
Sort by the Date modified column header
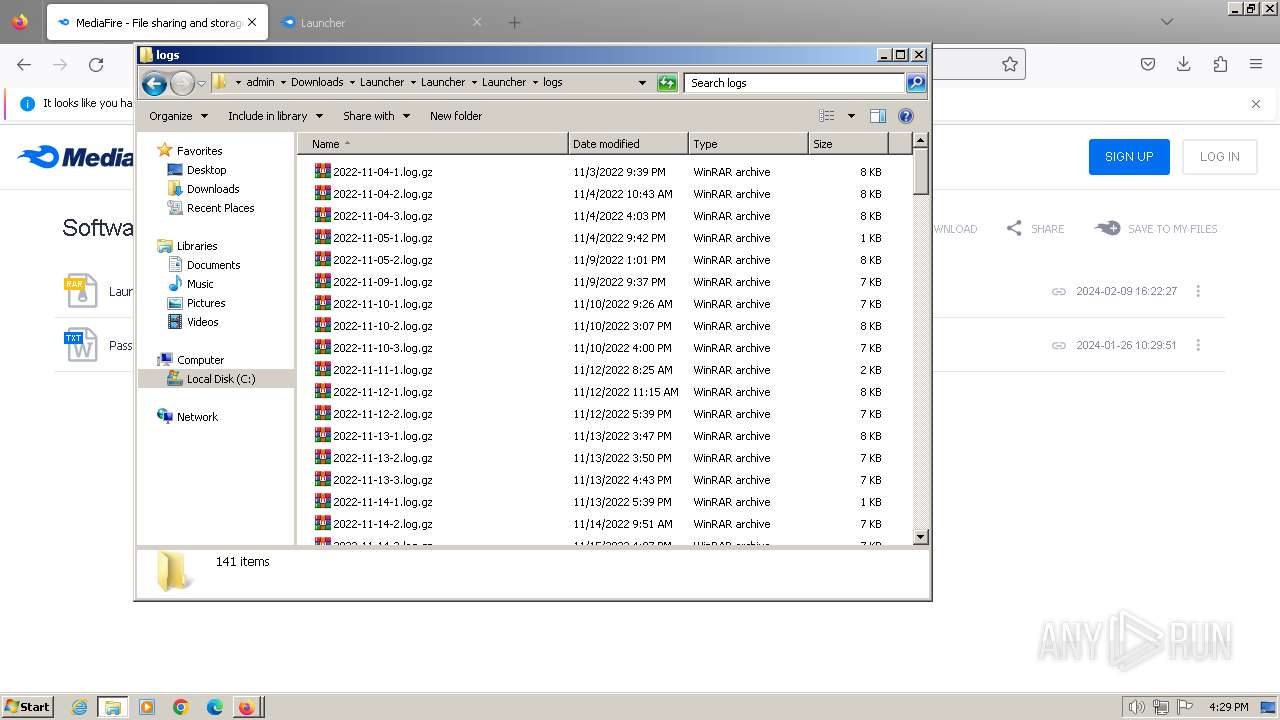pyautogui.click(x=628, y=144)
